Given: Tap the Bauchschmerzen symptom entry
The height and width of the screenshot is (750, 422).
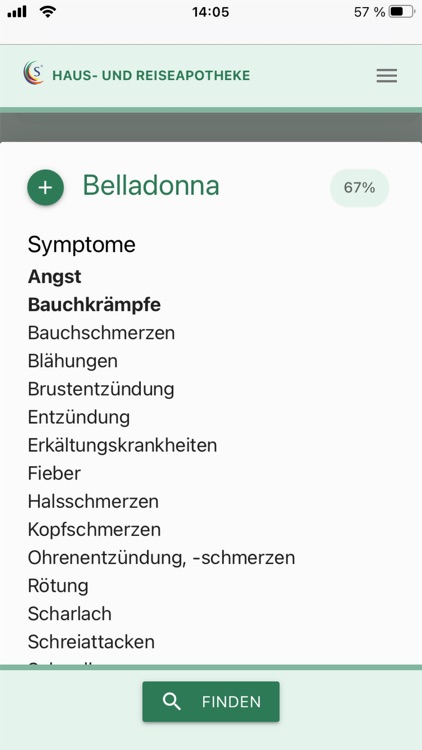Looking at the screenshot, I should point(101,333).
